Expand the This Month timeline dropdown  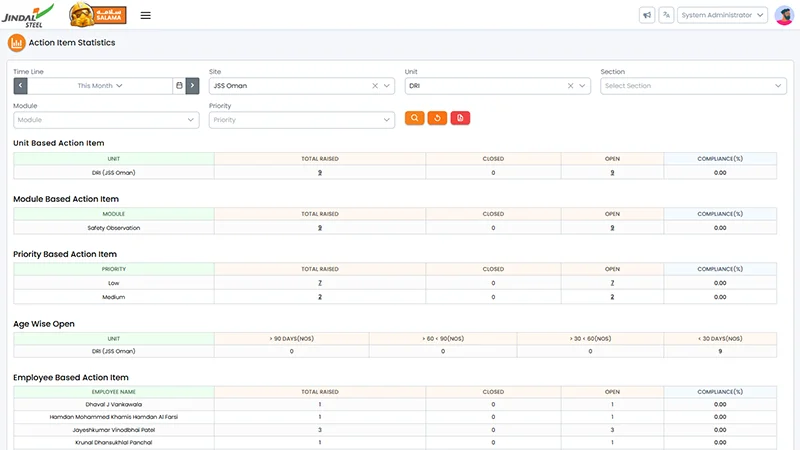(x=100, y=86)
